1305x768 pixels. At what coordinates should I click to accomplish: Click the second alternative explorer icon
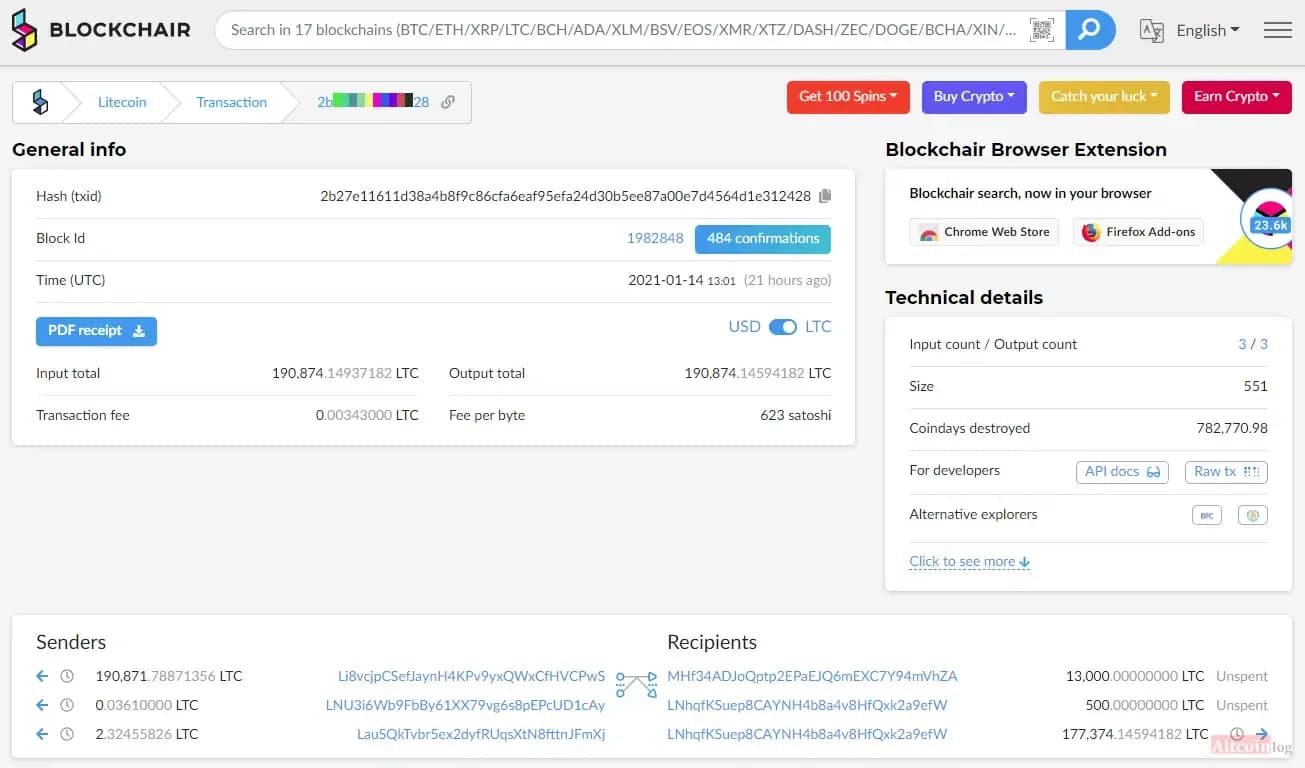tap(1253, 515)
